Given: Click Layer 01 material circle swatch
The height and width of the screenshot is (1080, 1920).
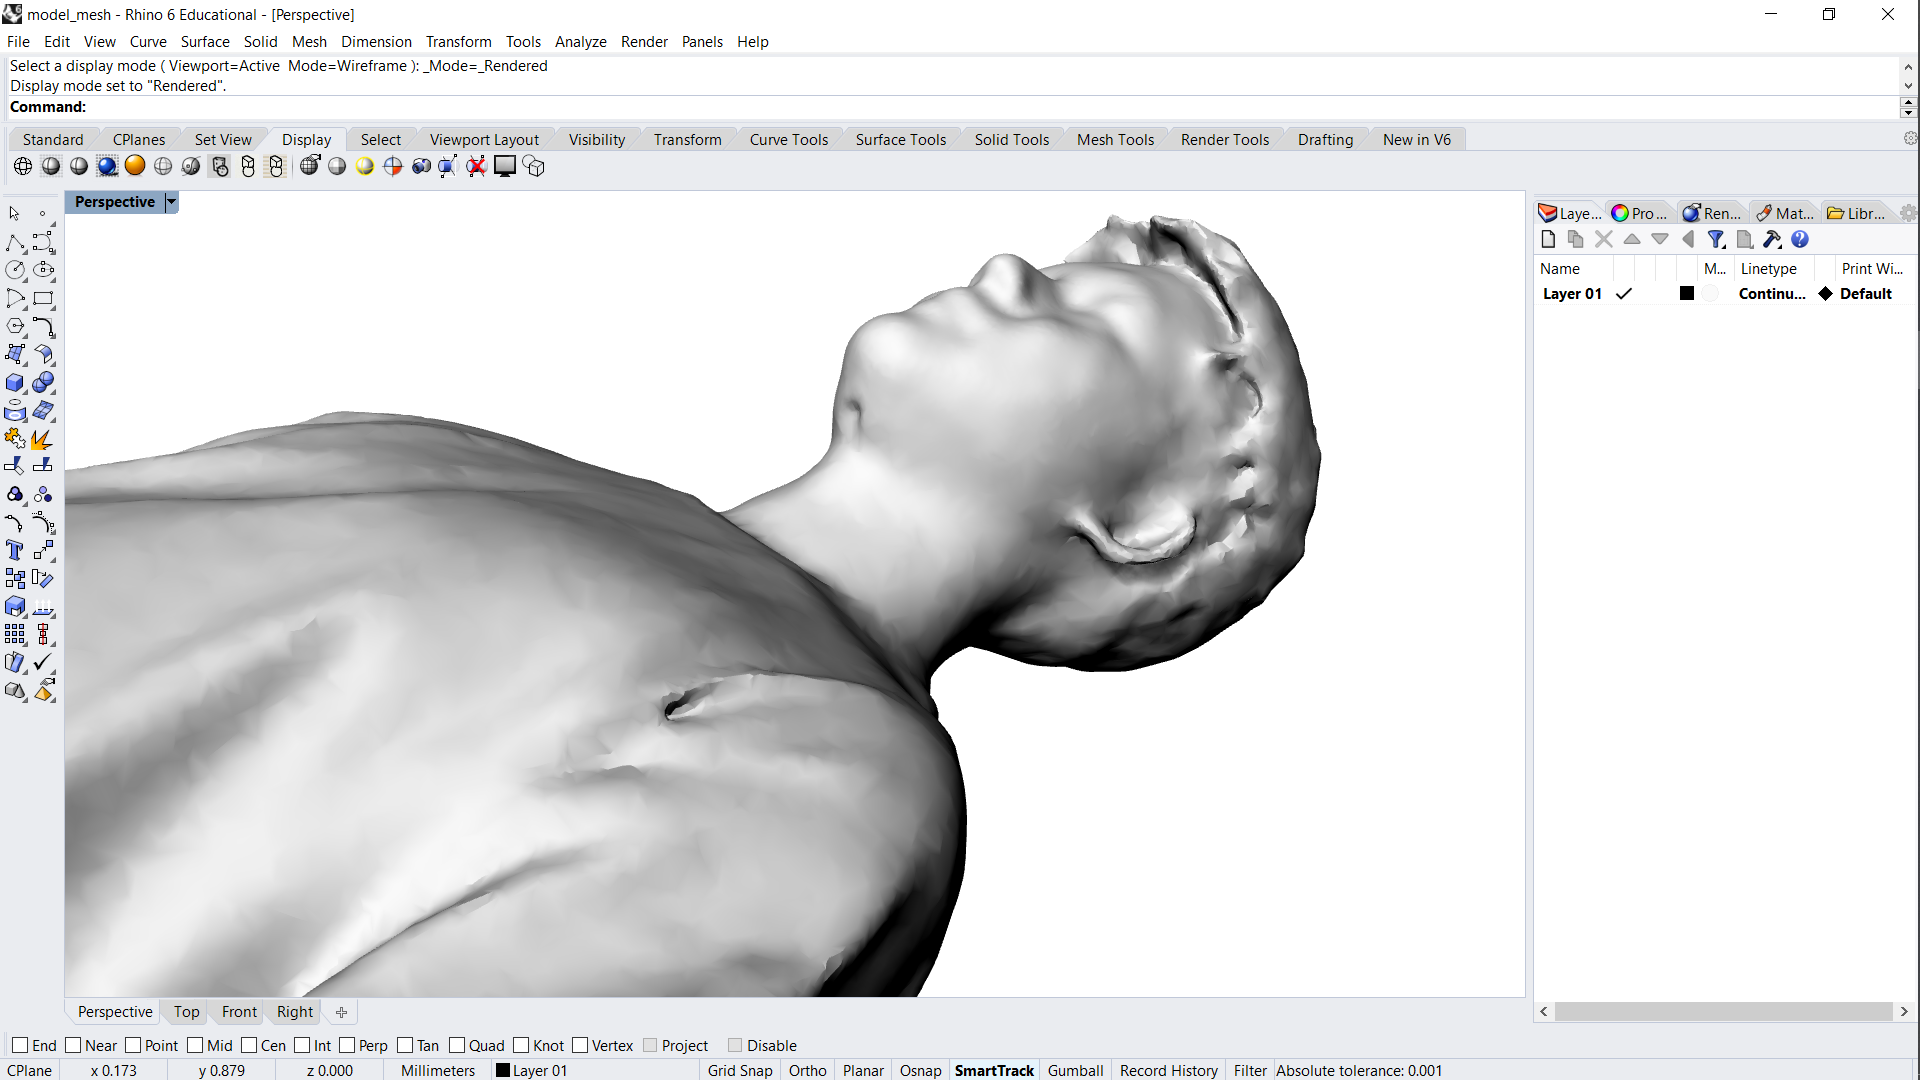Looking at the screenshot, I should click(1711, 293).
